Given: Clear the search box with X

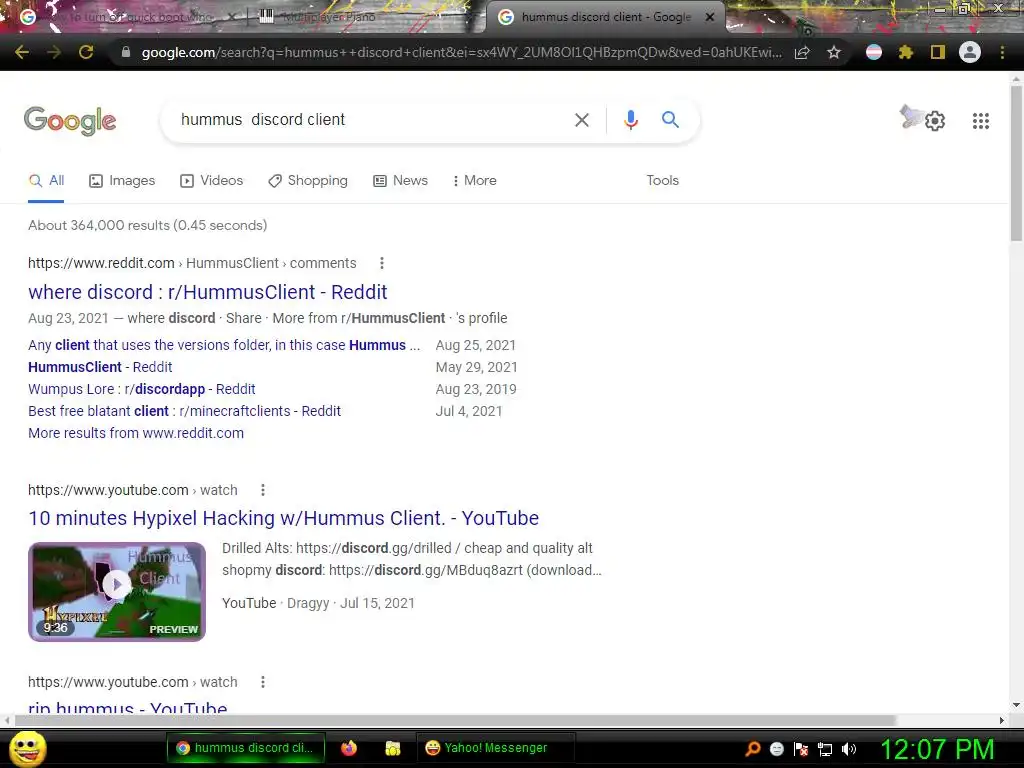Looking at the screenshot, I should coord(582,120).
